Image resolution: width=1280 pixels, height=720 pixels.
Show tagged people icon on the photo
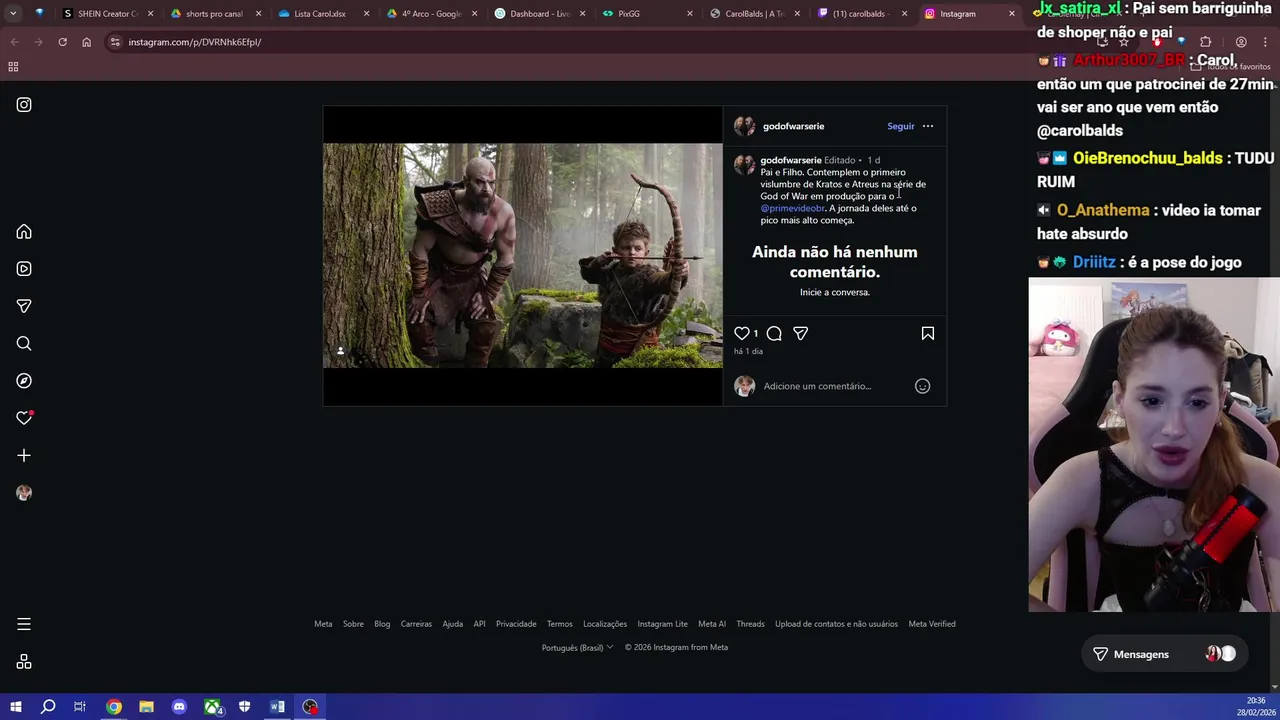pos(340,351)
